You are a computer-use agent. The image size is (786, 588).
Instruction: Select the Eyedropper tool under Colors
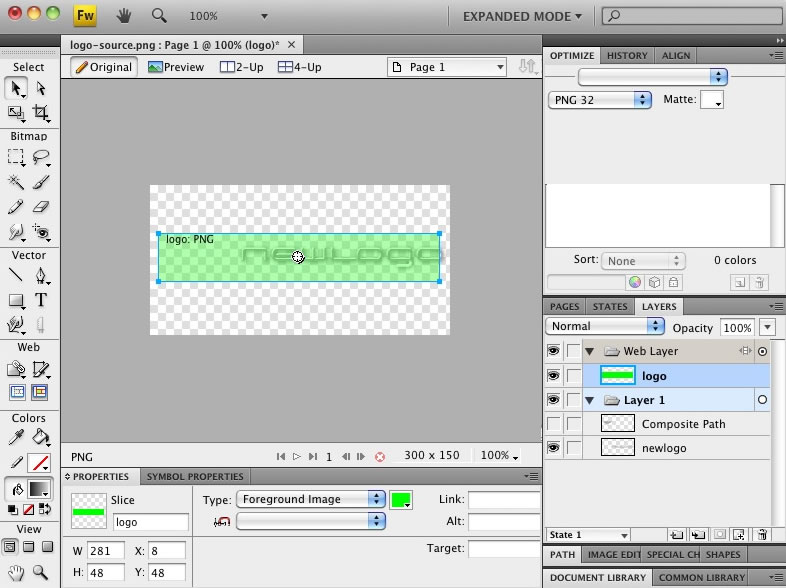point(16,438)
